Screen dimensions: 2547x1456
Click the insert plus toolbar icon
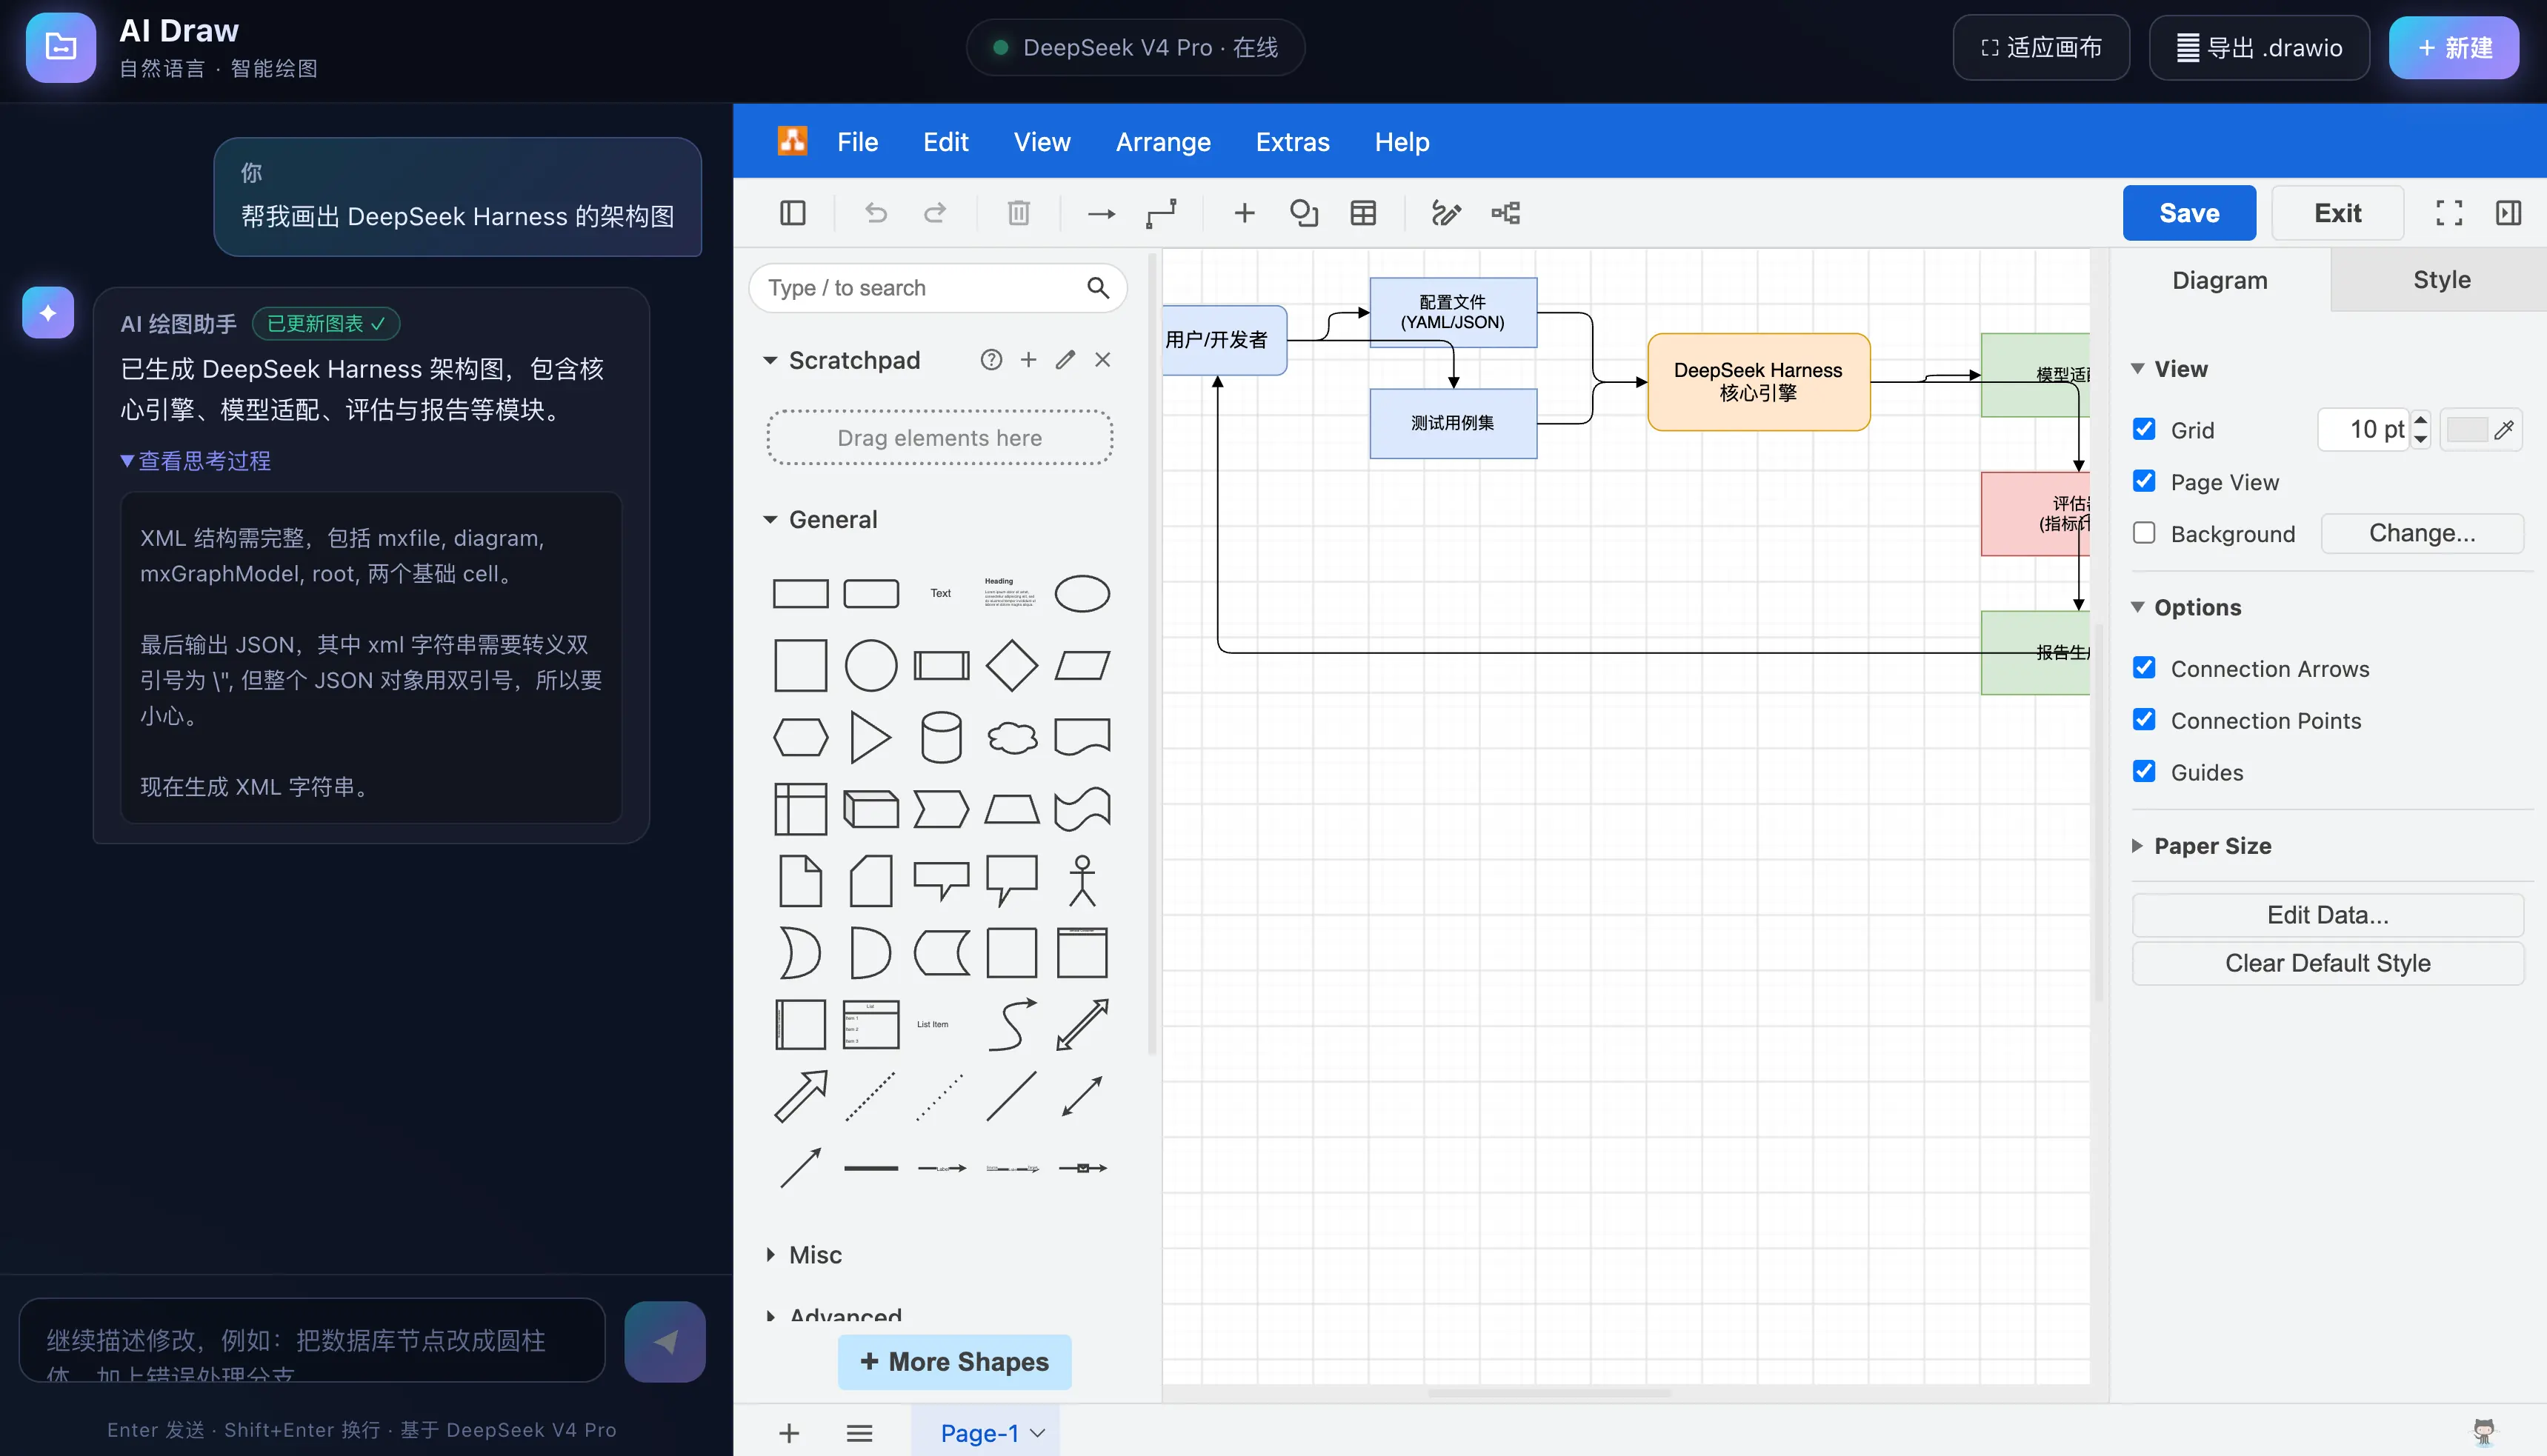pyautogui.click(x=1244, y=213)
